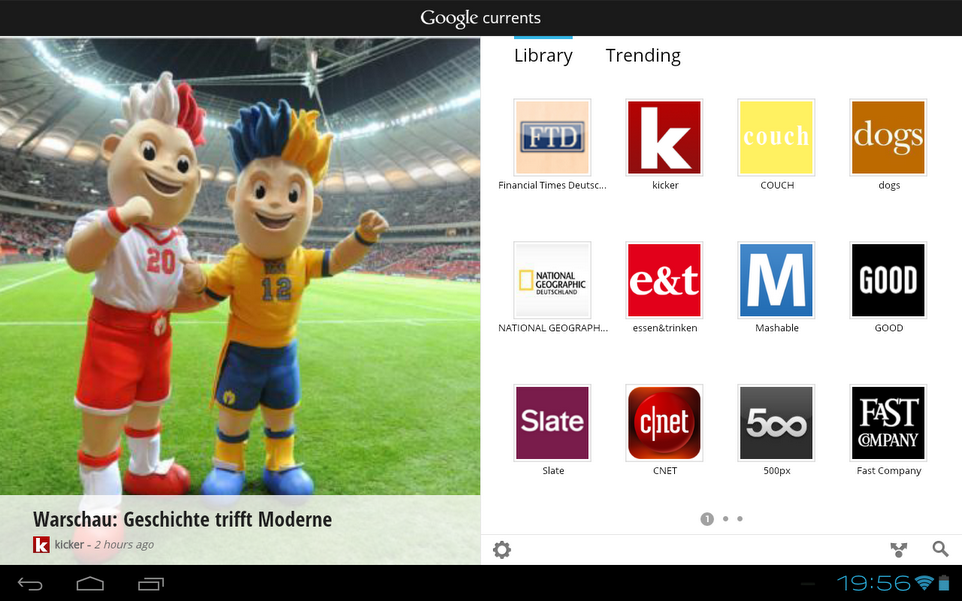Image resolution: width=962 pixels, height=601 pixels.
Task: Switch to the Trending tab
Action: coord(643,55)
